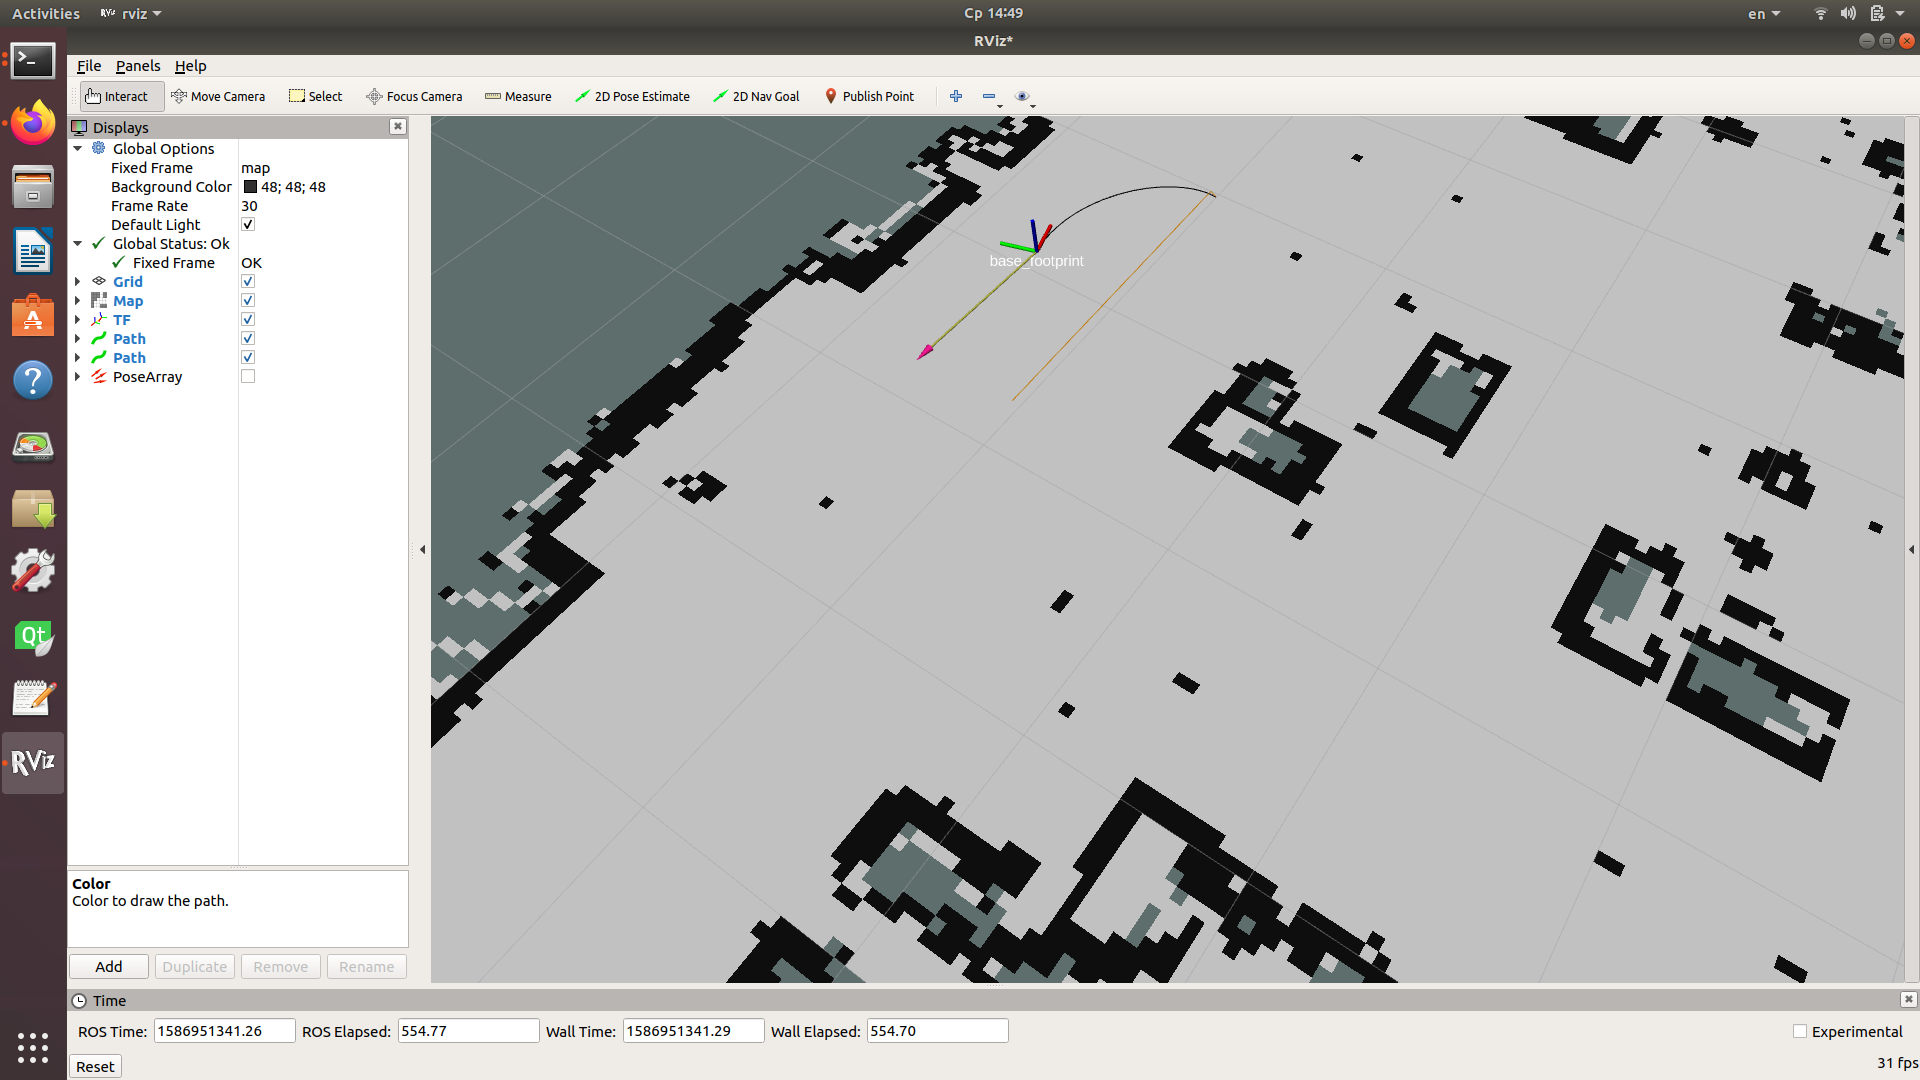Open Activities overview
The height and width of the screenshot is (1080, 1920).
[46, 13]
